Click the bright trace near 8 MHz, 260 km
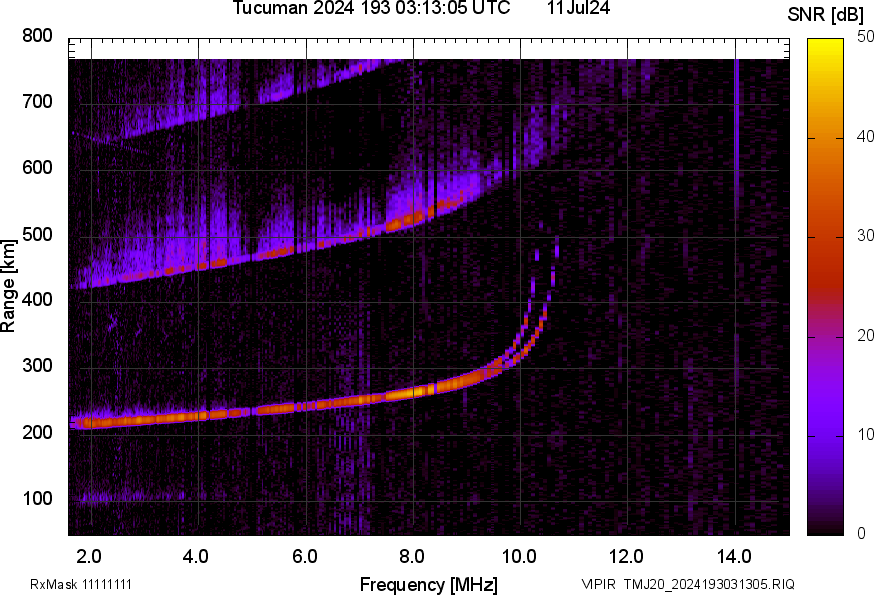Viewport: 874px width, 595px height. point(412,392)
